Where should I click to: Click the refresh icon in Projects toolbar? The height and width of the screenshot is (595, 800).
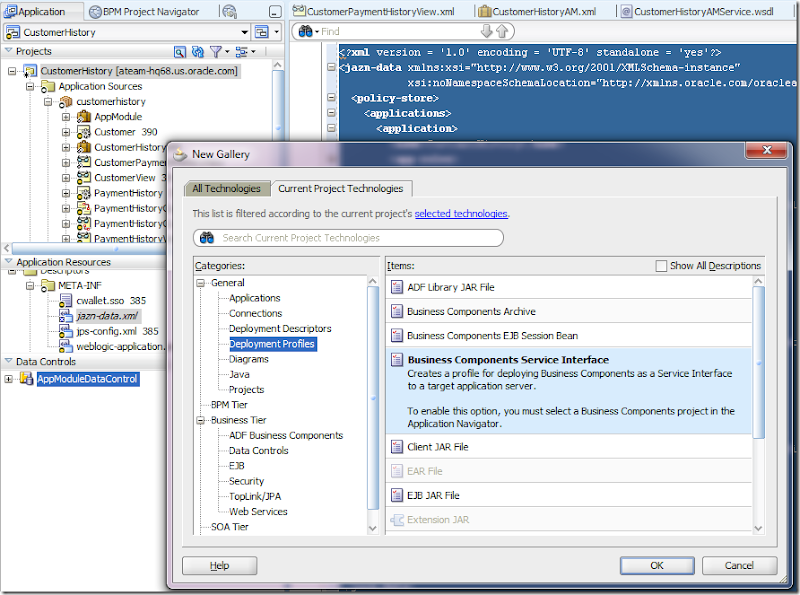pos(198,51)
